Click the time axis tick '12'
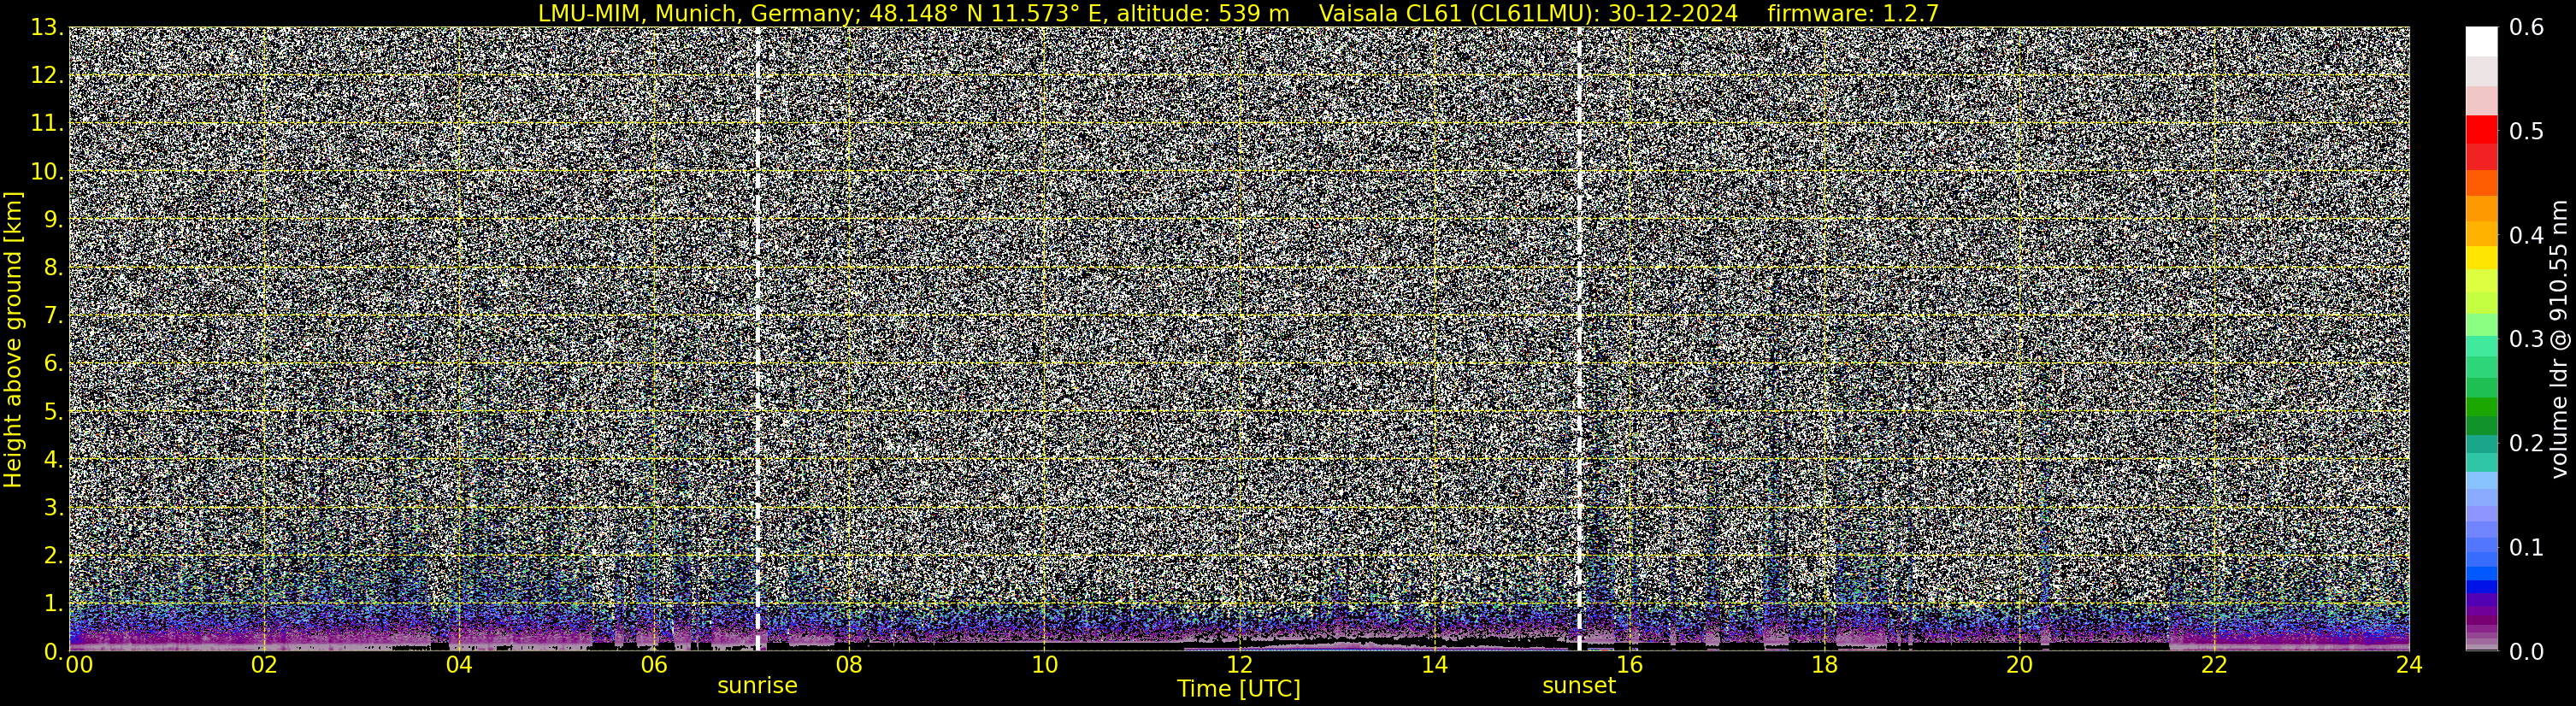This screenshot has height=706, width=2576. pyautogui.click(x=1239, y=665)
